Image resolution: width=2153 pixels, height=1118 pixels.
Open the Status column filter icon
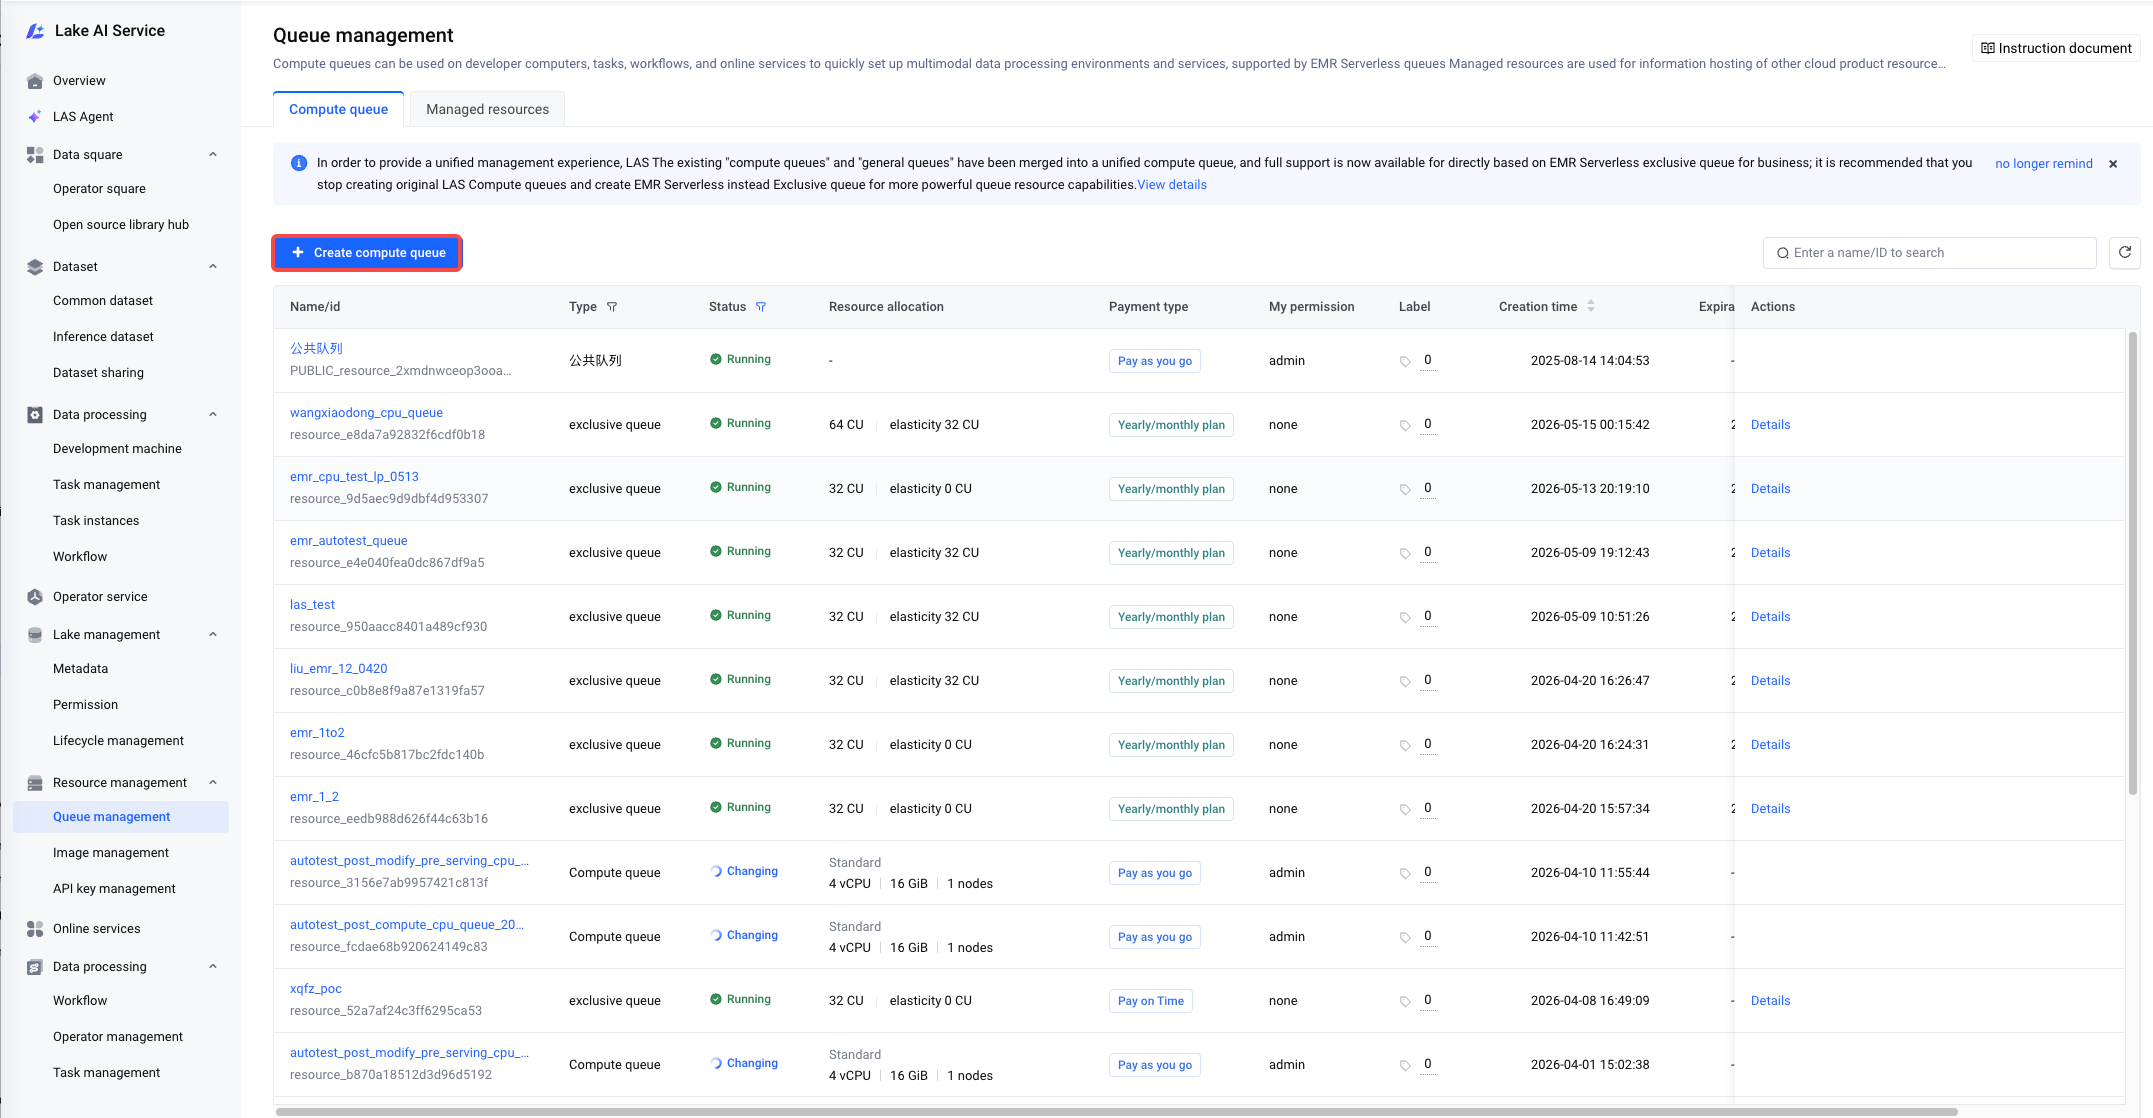click(x=761, y=307)
